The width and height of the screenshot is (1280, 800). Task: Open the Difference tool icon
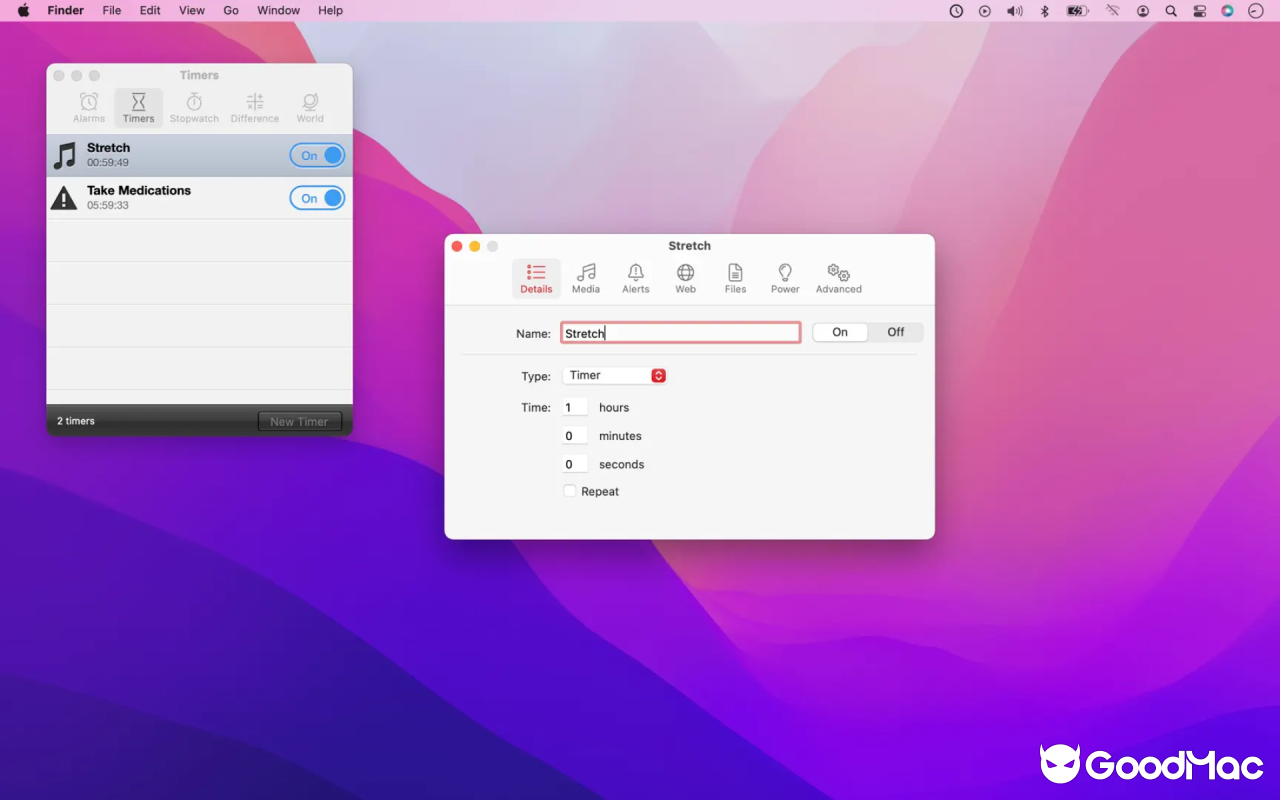[254, 107]
